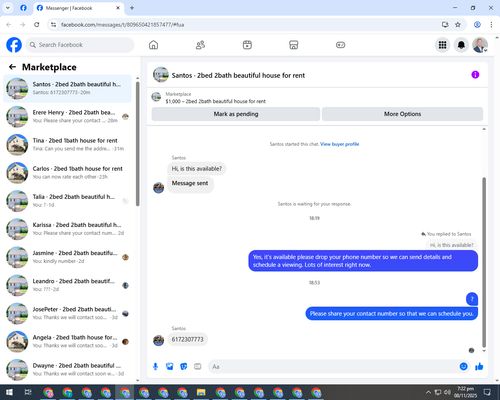
Task: Choose a sticker icon in composer
Action: point(184,367)
